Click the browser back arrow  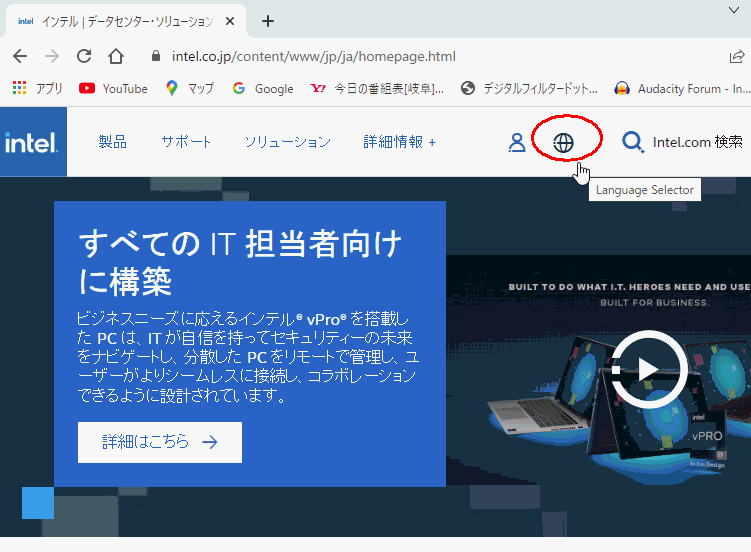coord(20,56)
